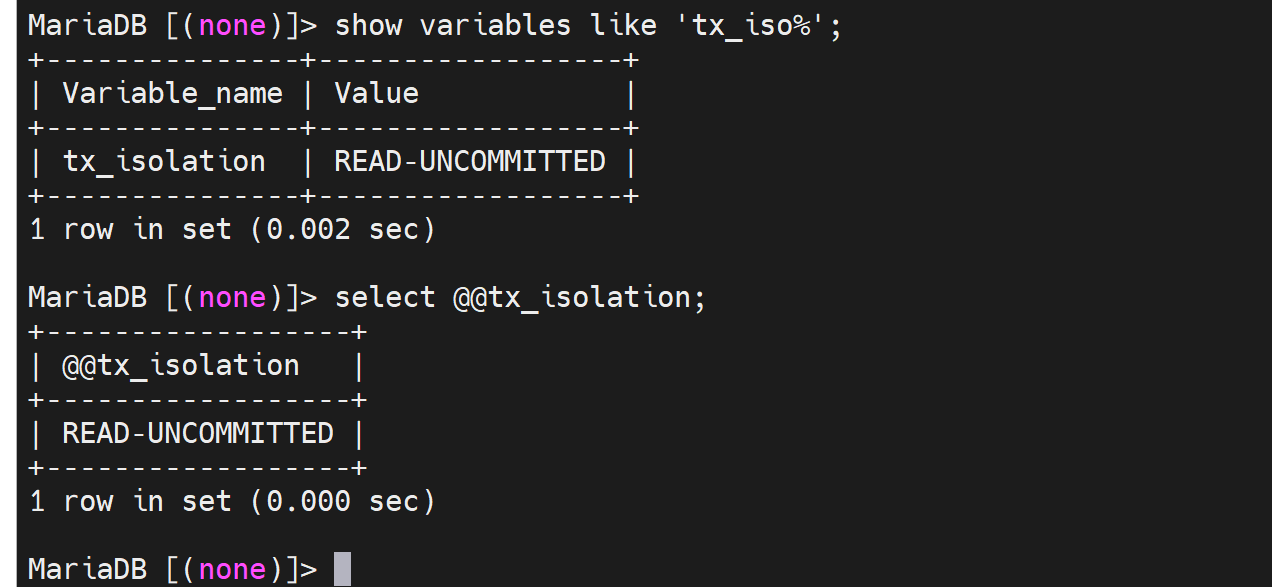Click the '0.002 sec' timing text
Image resolution: width=1272 pixels, height=587 pixels.
click(342, 230)
